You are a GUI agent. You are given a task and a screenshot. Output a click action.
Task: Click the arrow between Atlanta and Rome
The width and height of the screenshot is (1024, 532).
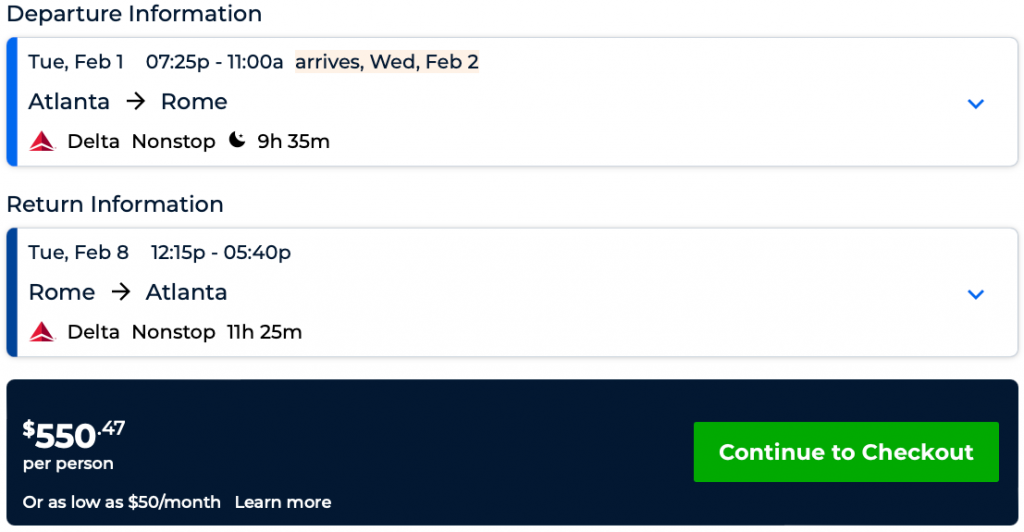(135, 102)
